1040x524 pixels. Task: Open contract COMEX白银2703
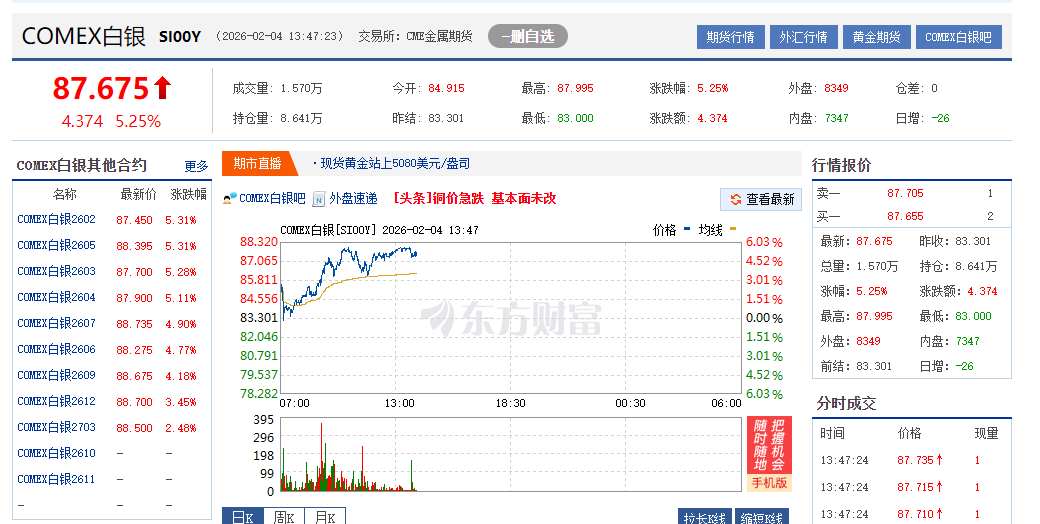(56, 426)
